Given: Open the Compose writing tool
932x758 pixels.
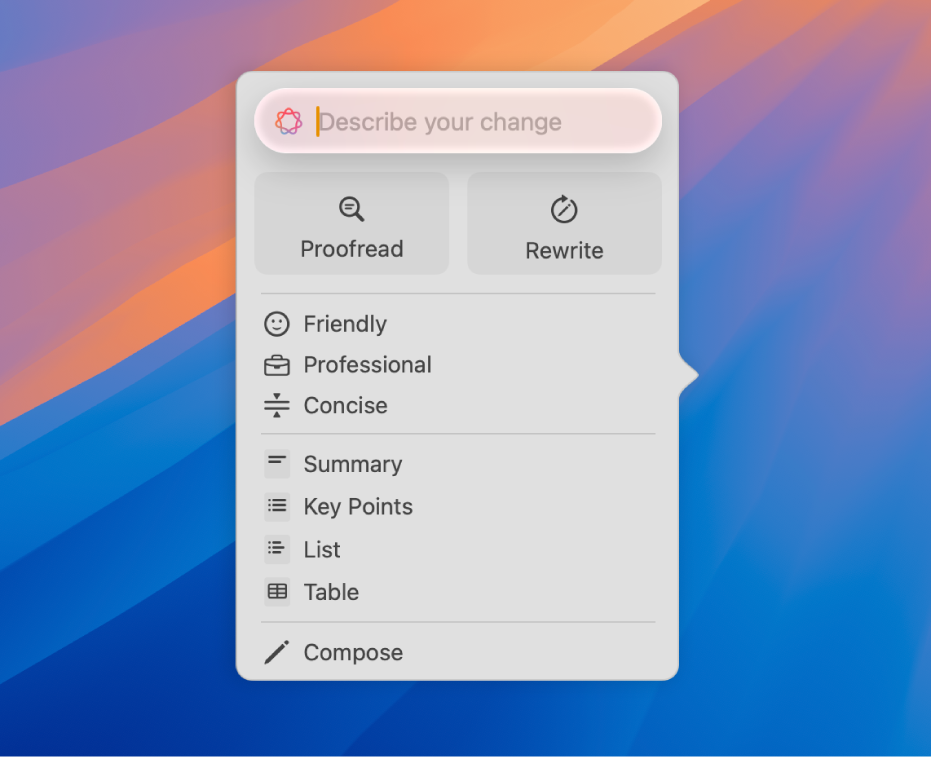Looking at the screenshot, I should point(352,651).
